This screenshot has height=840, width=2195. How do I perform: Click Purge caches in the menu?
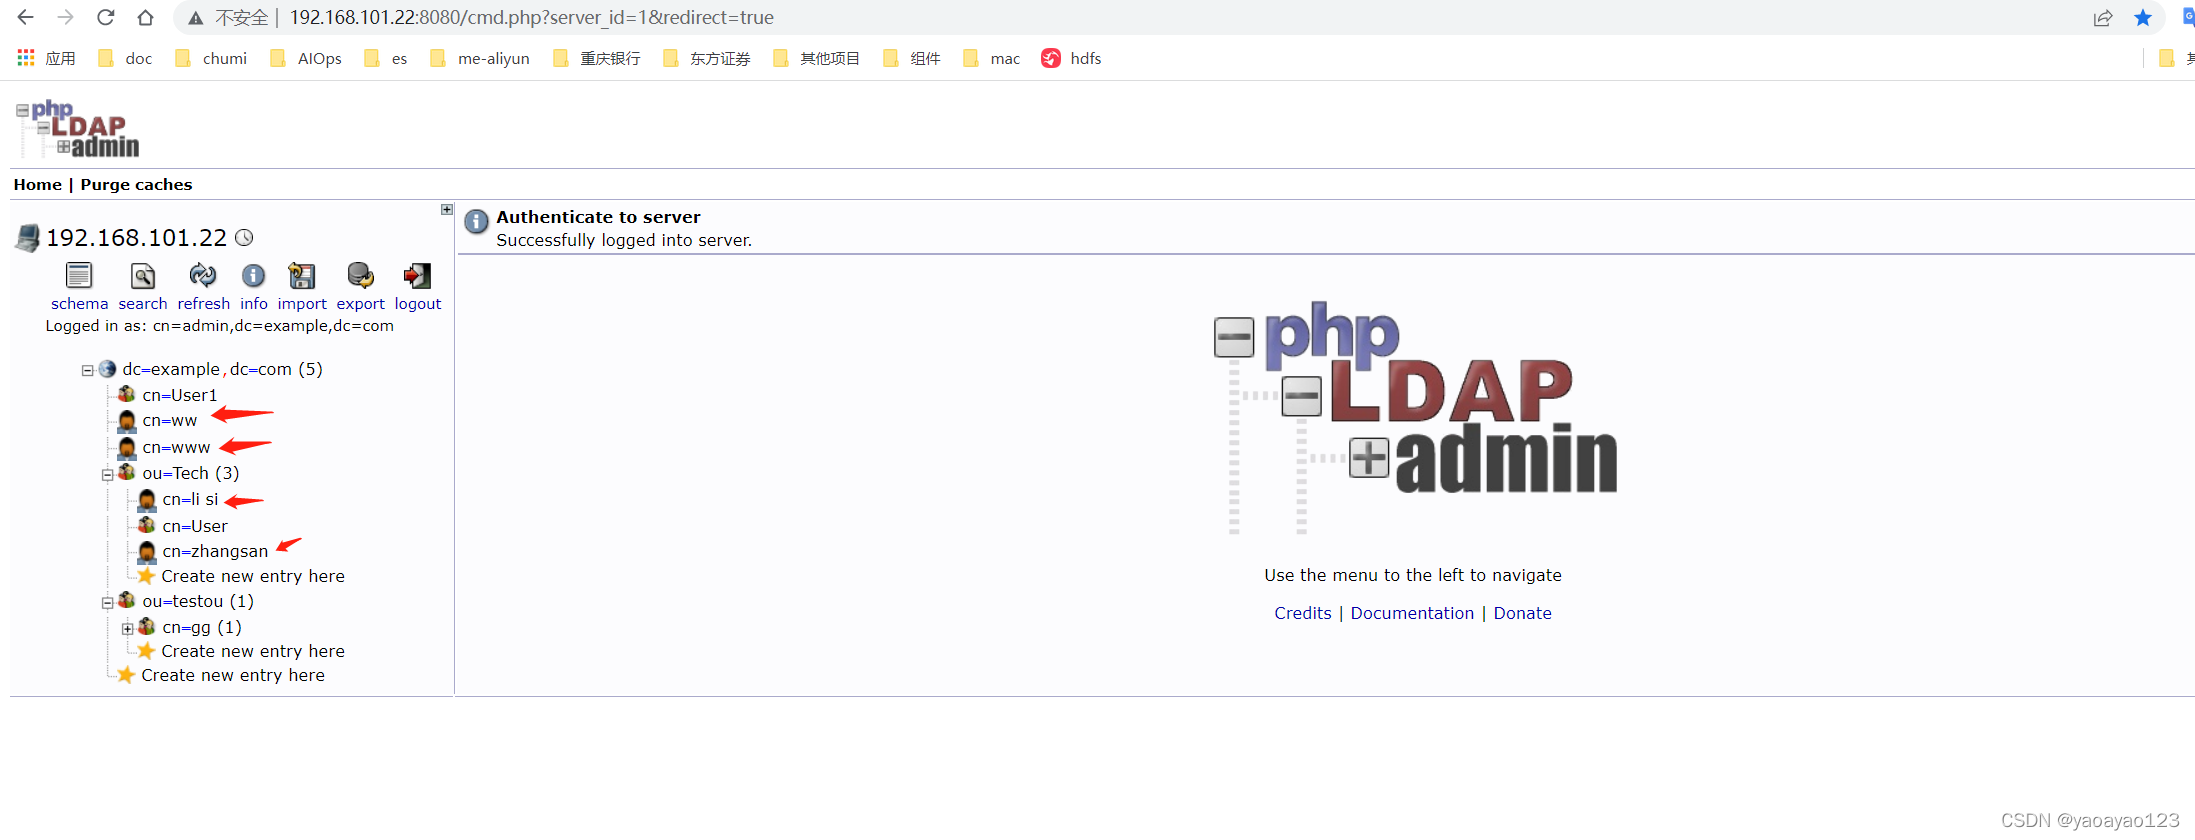point(136,184)
